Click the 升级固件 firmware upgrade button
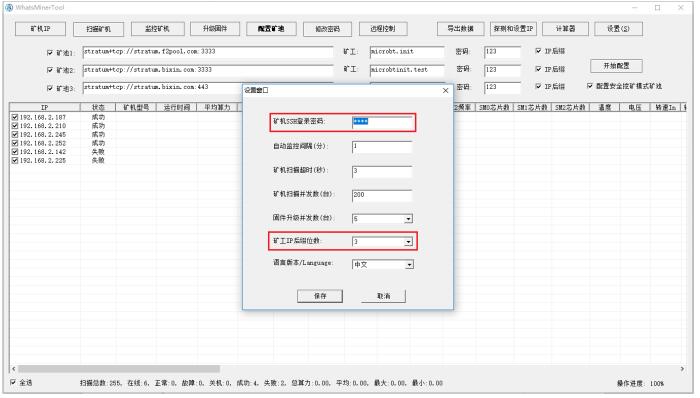Screen dimensions: 700x398 point(215,29)
